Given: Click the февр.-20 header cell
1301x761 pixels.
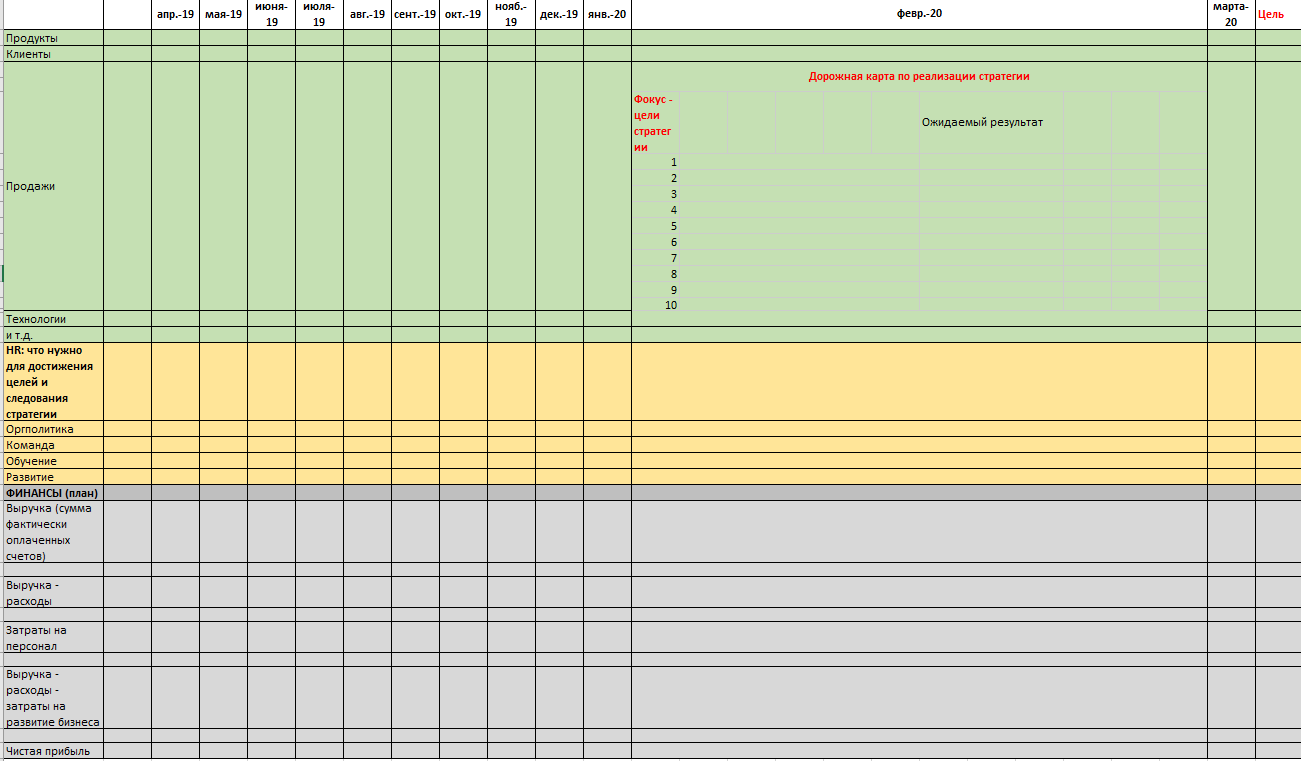Looking at the screenshot, I should tap(919, 15).
